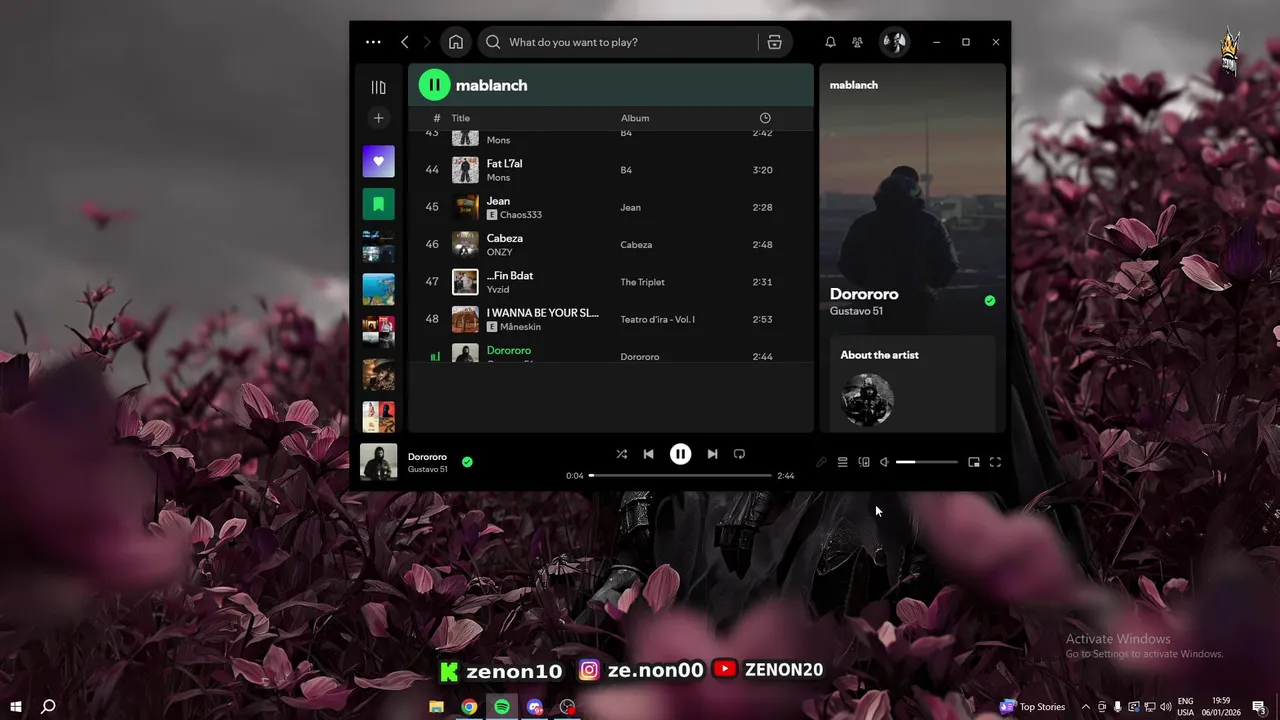Image resolution: width=1280 pixels, height=720 pixels.
Task: Open notifications bell (What's New)
Action: pos(830,42)
